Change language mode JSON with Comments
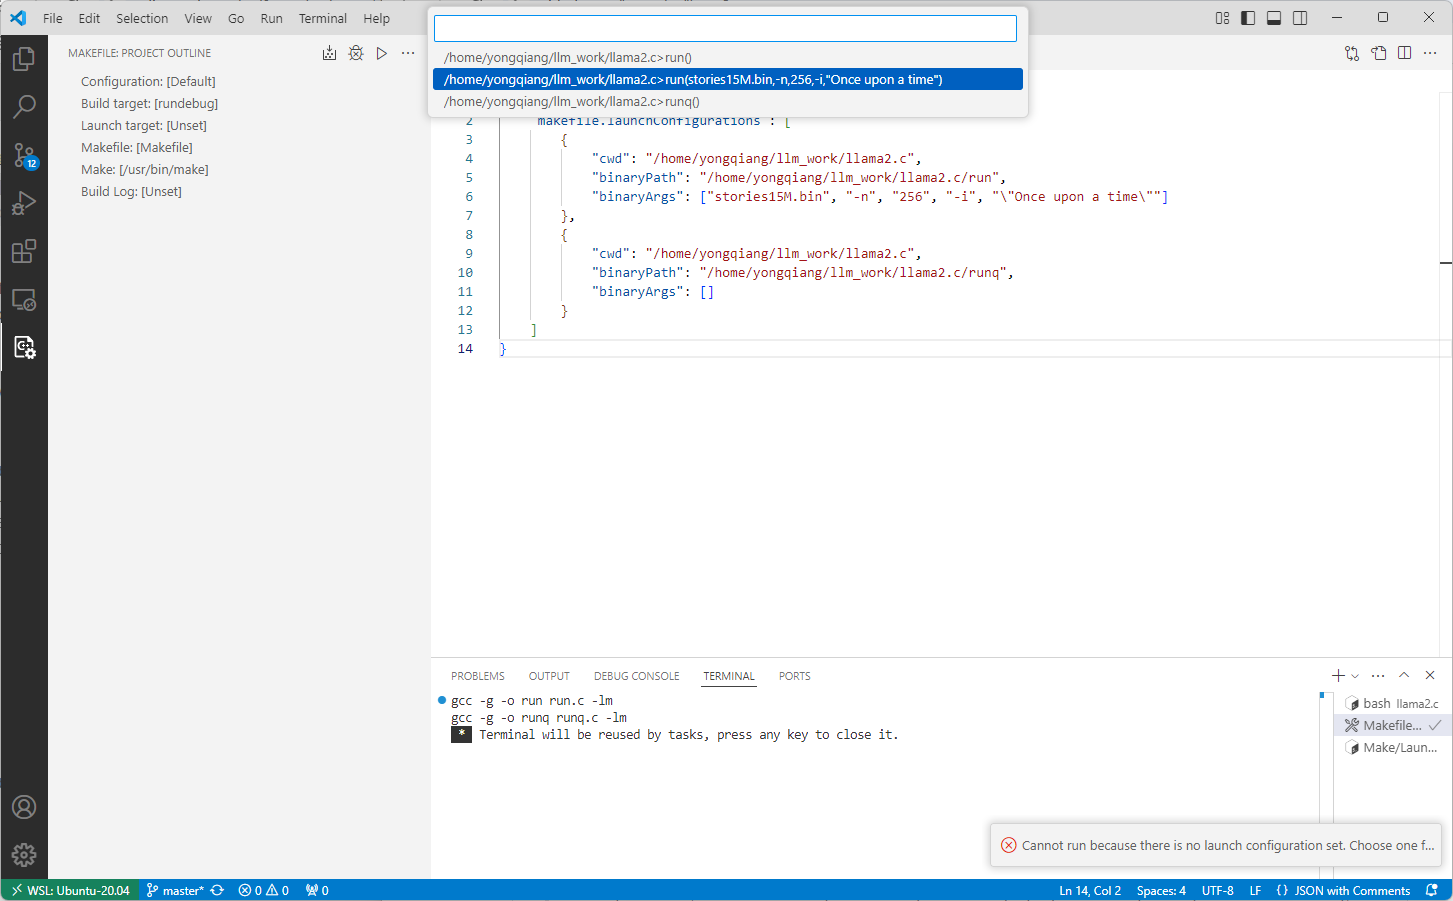Viewport: 1453px width, 901px height. pos(1343,890)
